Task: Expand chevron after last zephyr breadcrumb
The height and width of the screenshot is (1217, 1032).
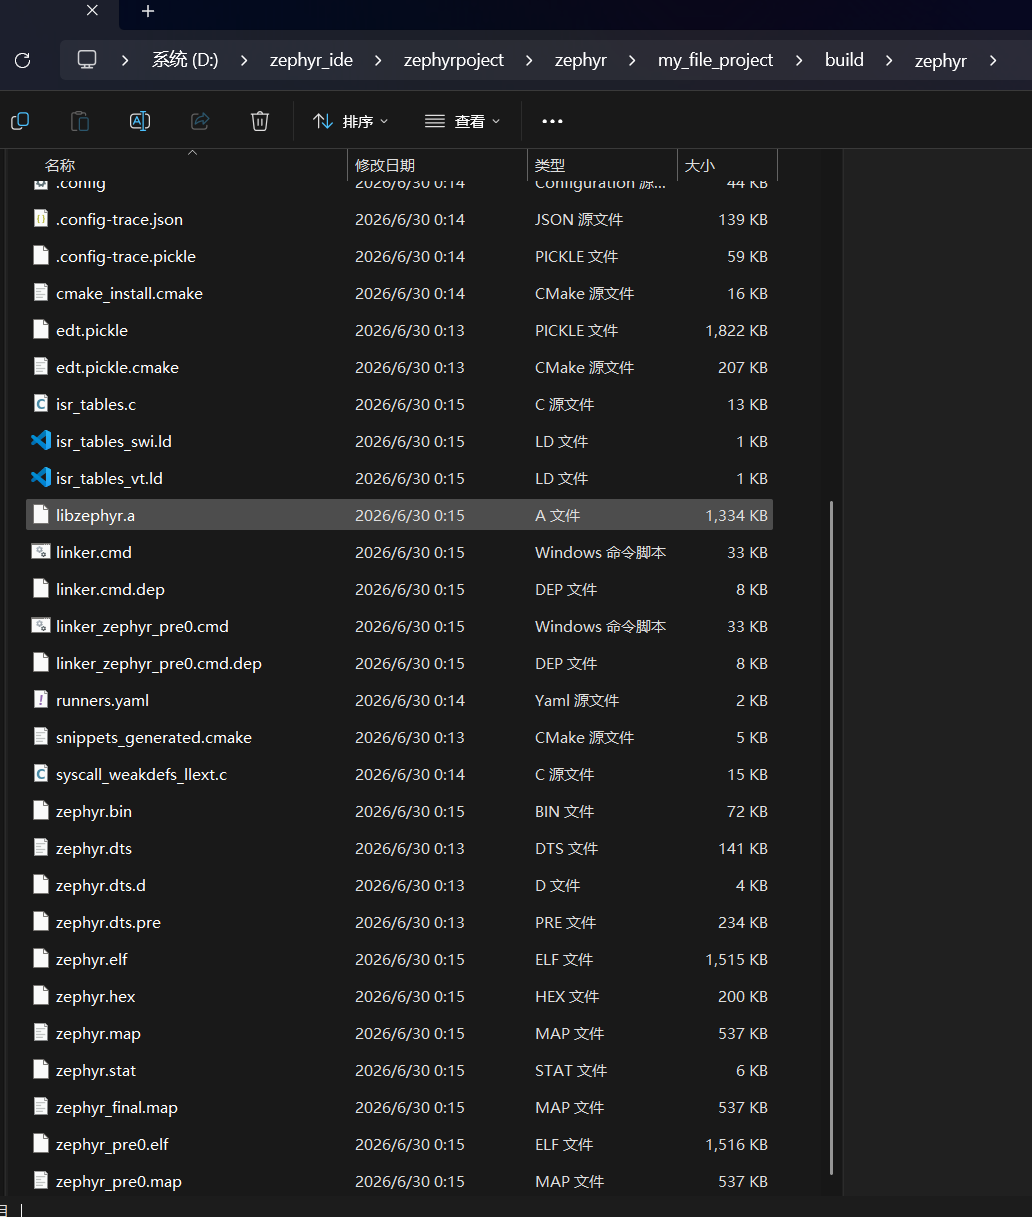Action: [993, 60]
